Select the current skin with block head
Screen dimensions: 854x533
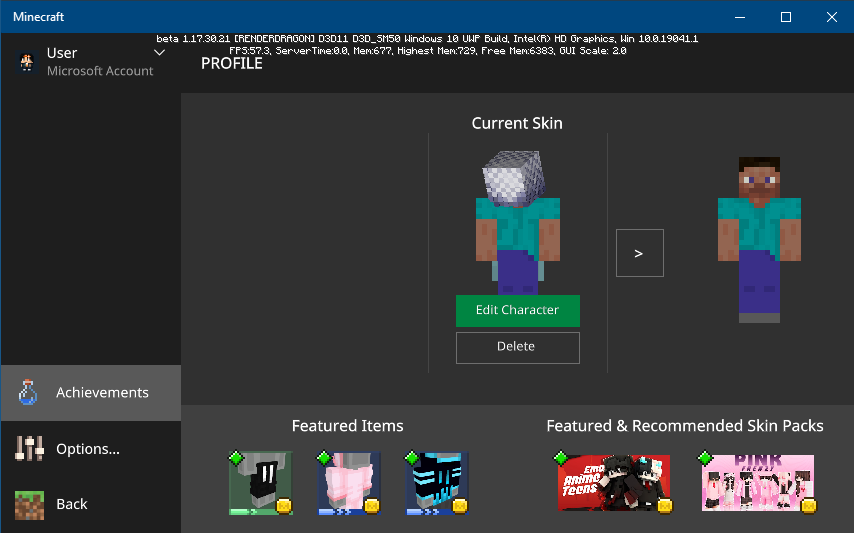pyautogui.click(x=517, y=222)
